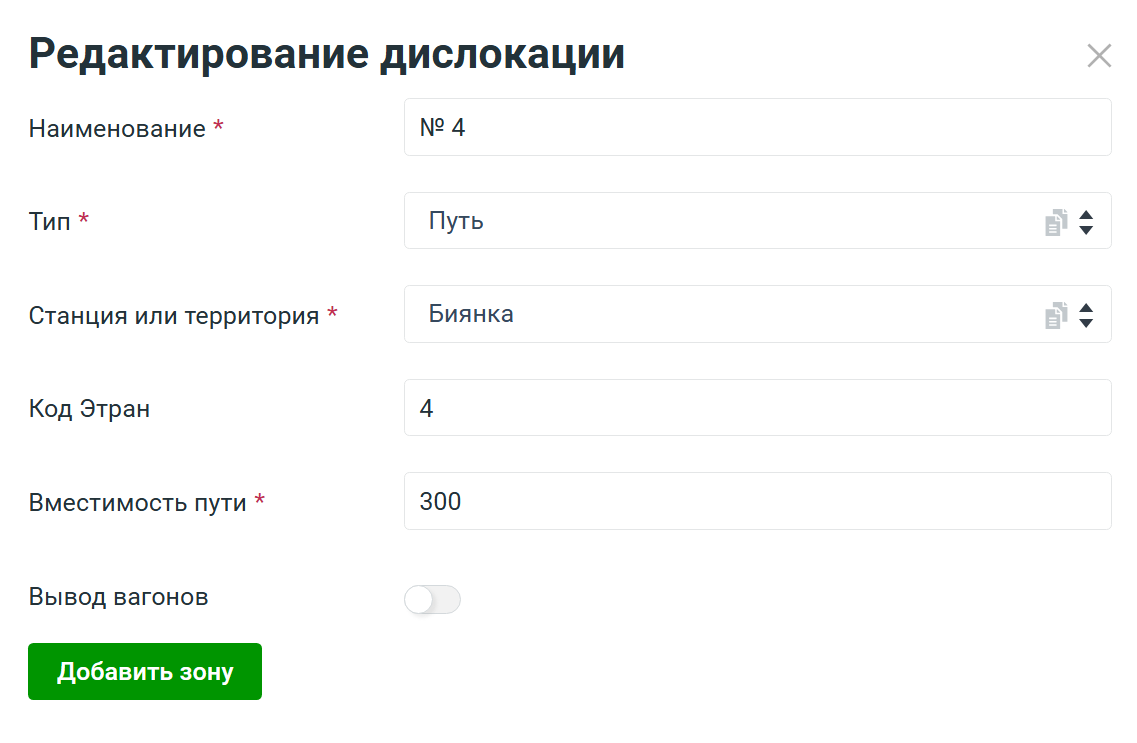Viewport: 1137px width, 743px height.
Task: Focus the Наименование field containing № 4
Action: 757,128
